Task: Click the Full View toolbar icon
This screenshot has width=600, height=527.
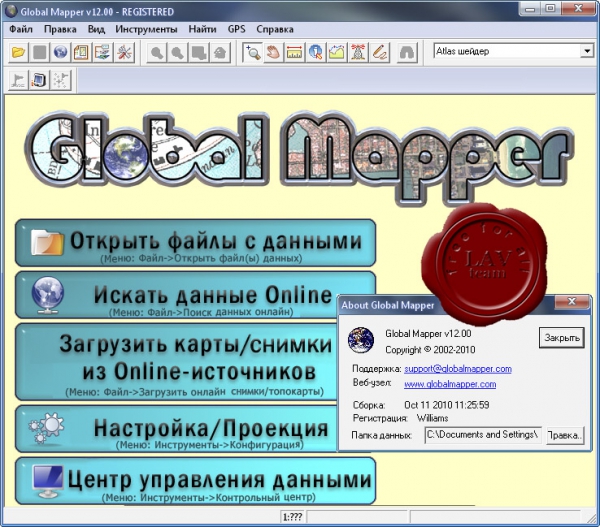Action: 199,52
